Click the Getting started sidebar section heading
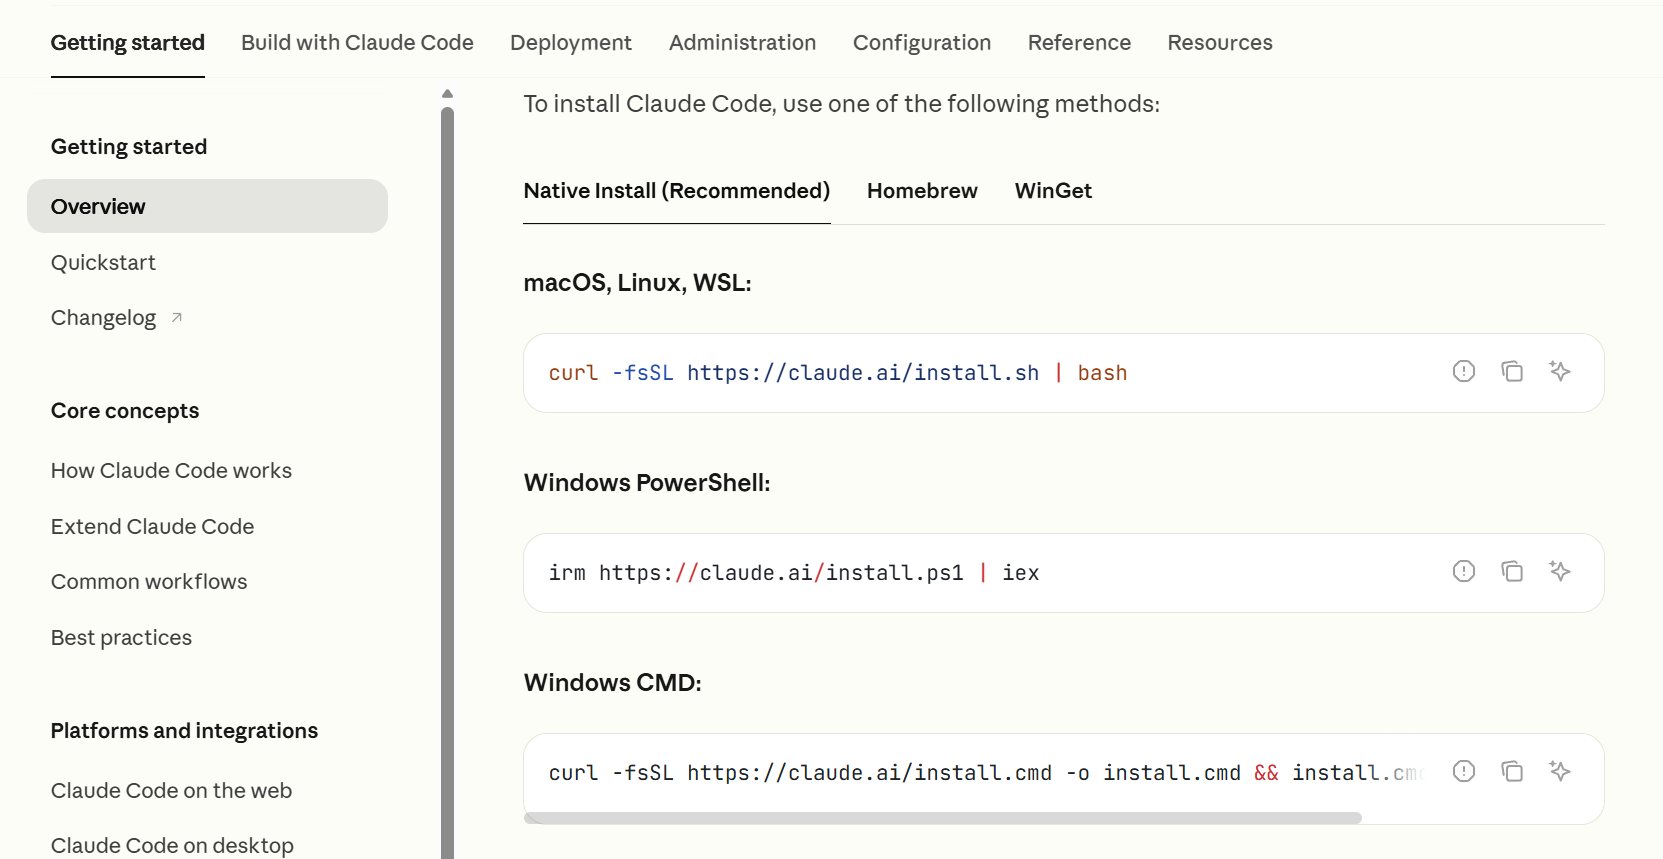Image resolution: width=1663 pixels, height=859 pixels. pyautogui.click(x=129, y=147)
